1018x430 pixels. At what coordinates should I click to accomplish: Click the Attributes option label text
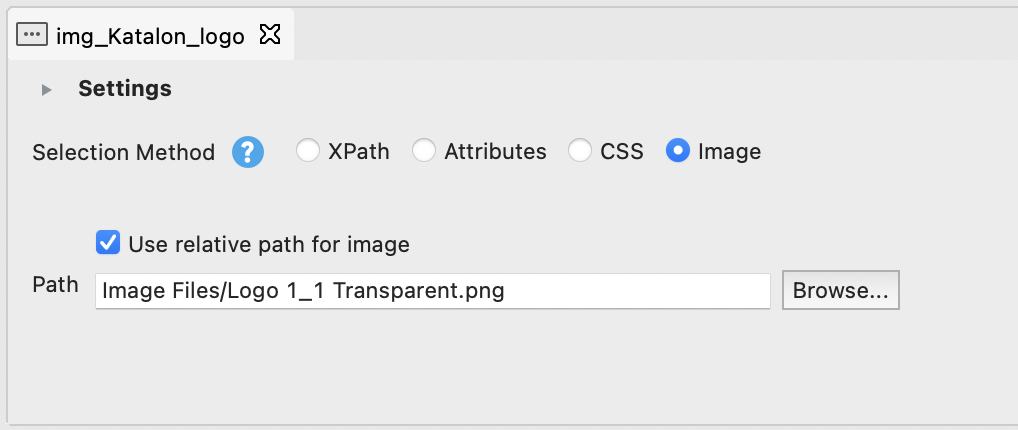pyautogui.click(x=495, y=152)
